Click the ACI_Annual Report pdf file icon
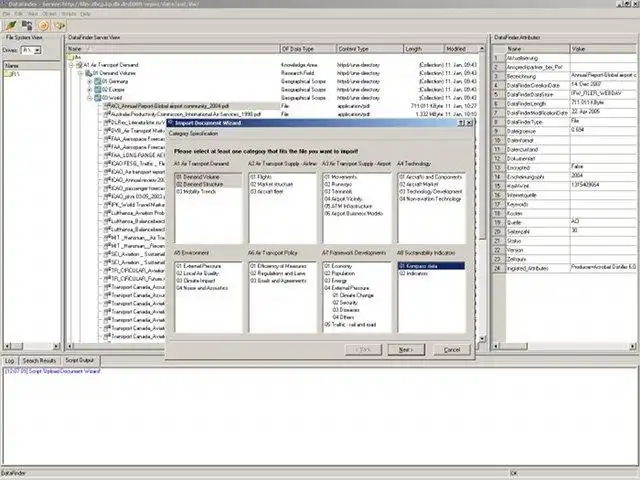Screen dimensions: 640x480 click(107, 106)
